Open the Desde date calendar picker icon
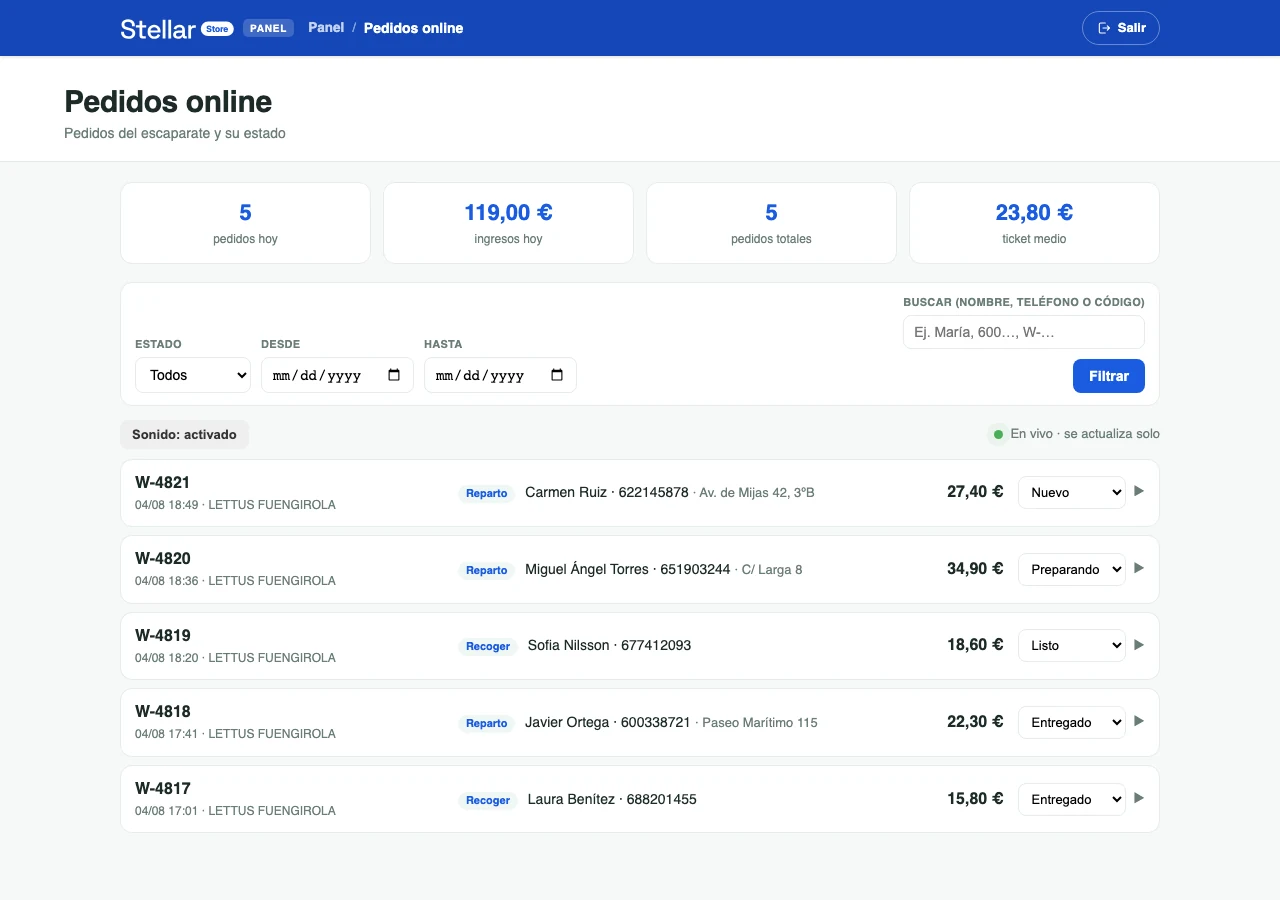This screenshot has height=900, width=1280. (394, 375)
